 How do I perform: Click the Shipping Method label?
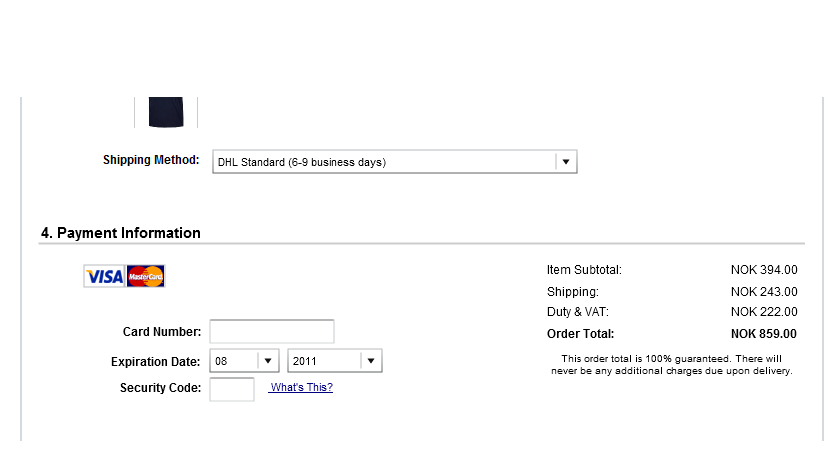click(151, 160)
